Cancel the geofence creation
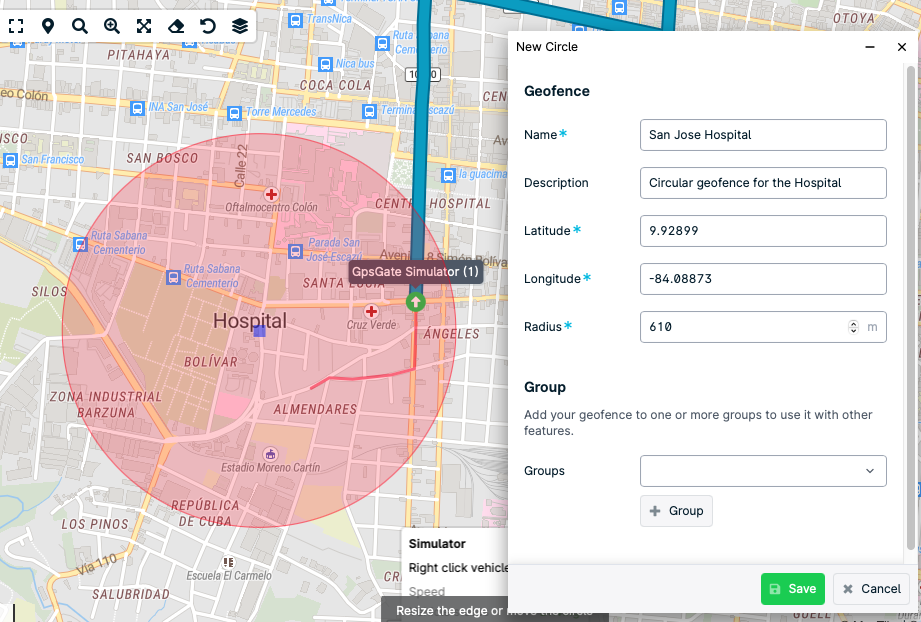Screen dimensions: 921x622 pos(871,589)
